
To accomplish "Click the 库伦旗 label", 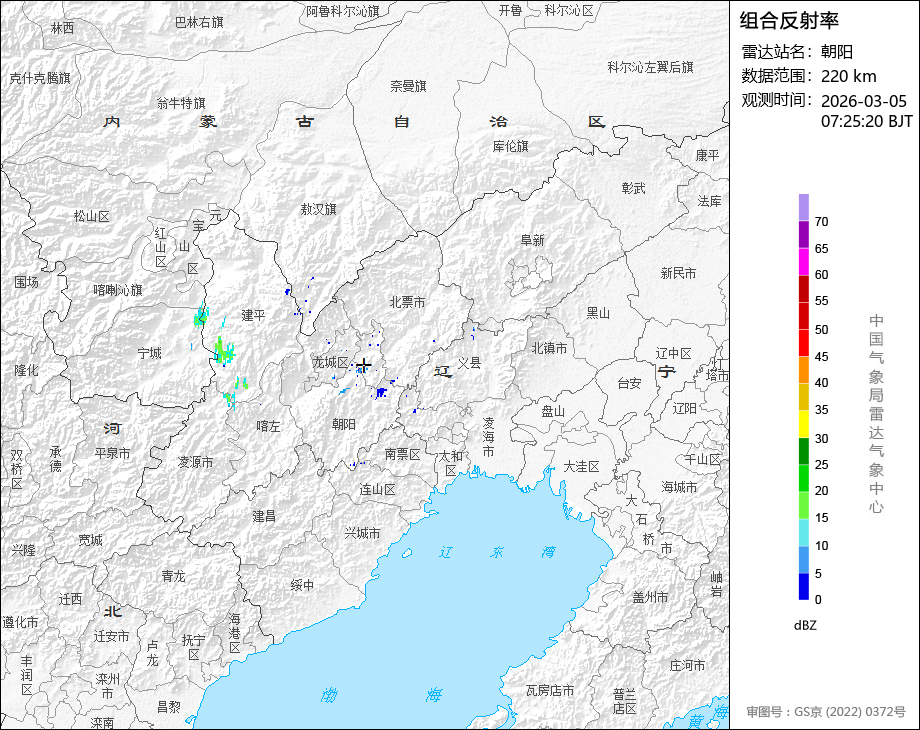I will [510, 146].
